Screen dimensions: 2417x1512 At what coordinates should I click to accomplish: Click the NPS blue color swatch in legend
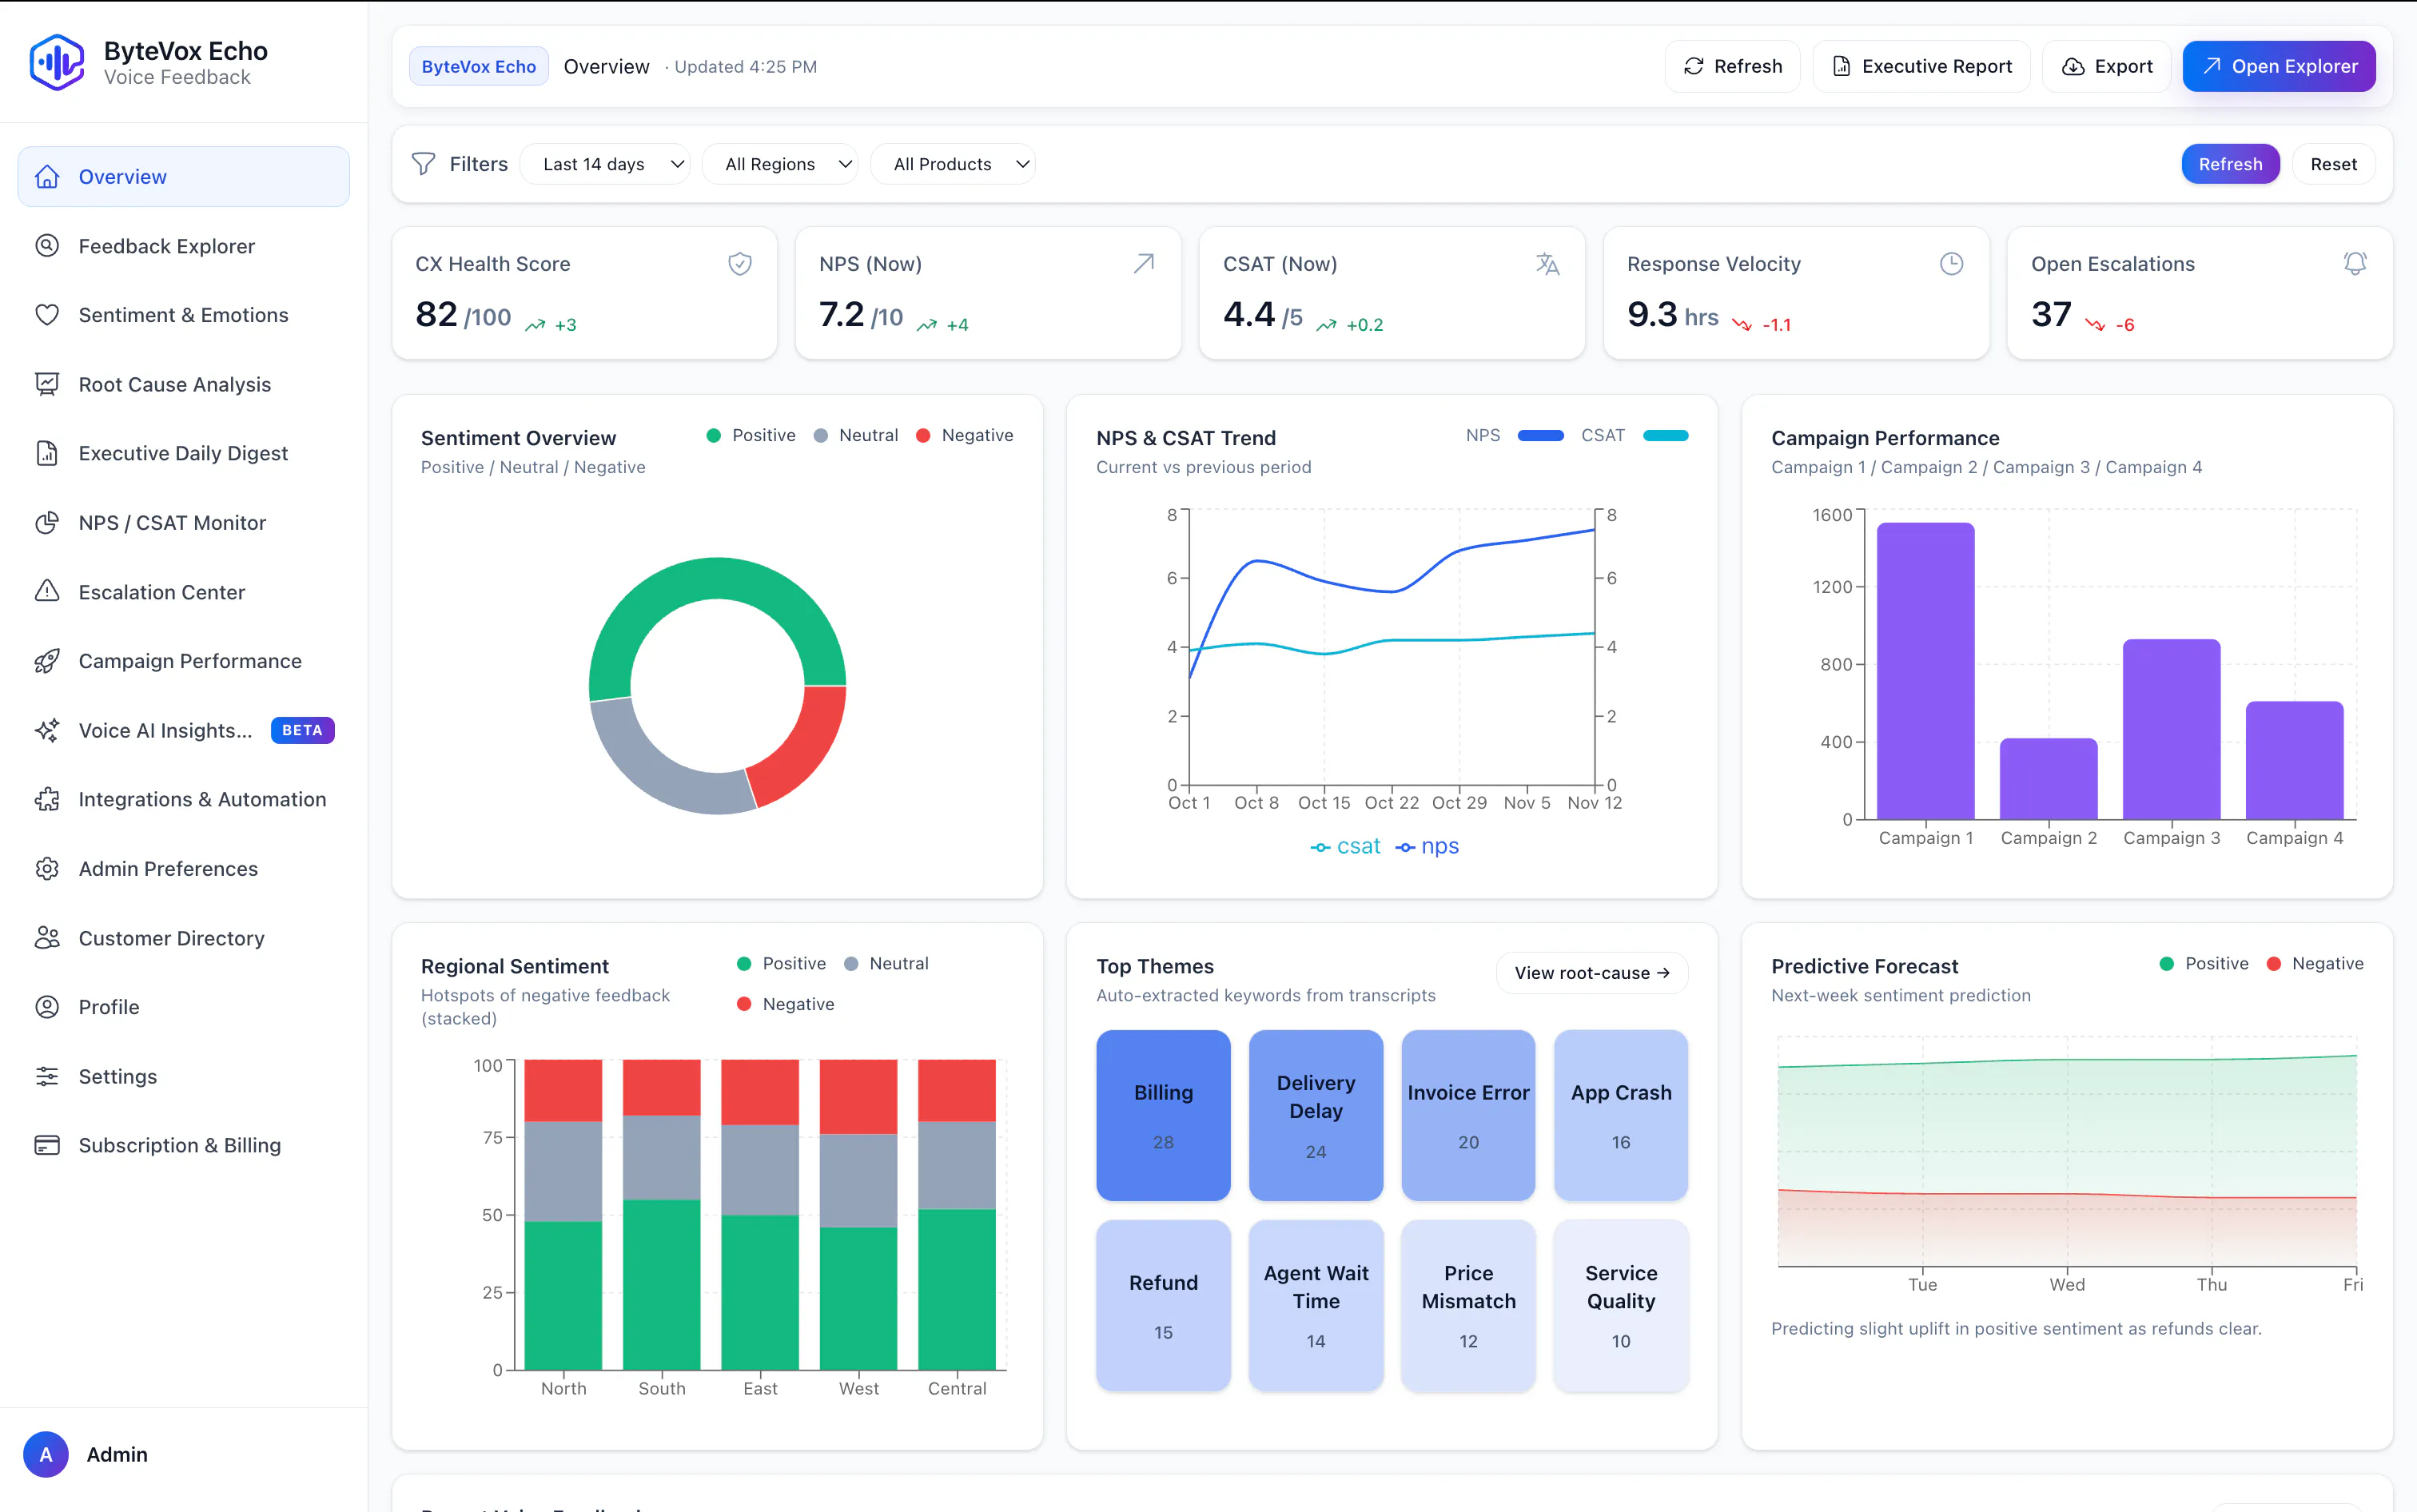click(x=1540, y=435)
